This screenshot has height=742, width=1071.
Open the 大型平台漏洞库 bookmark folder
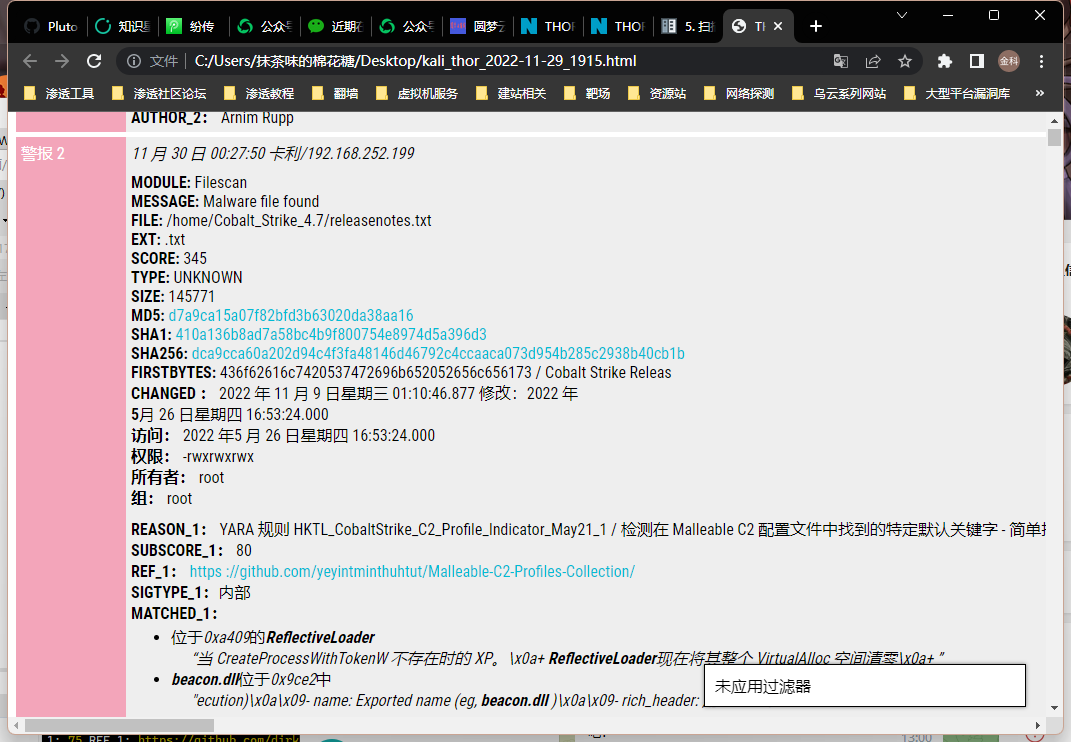point(957,93)
